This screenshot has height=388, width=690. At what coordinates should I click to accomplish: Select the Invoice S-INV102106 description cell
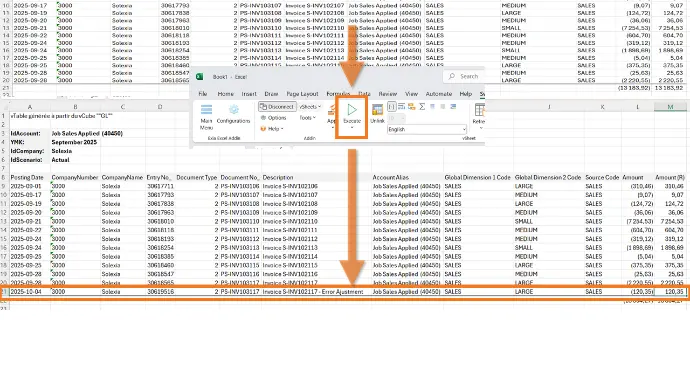coord(316,186)
